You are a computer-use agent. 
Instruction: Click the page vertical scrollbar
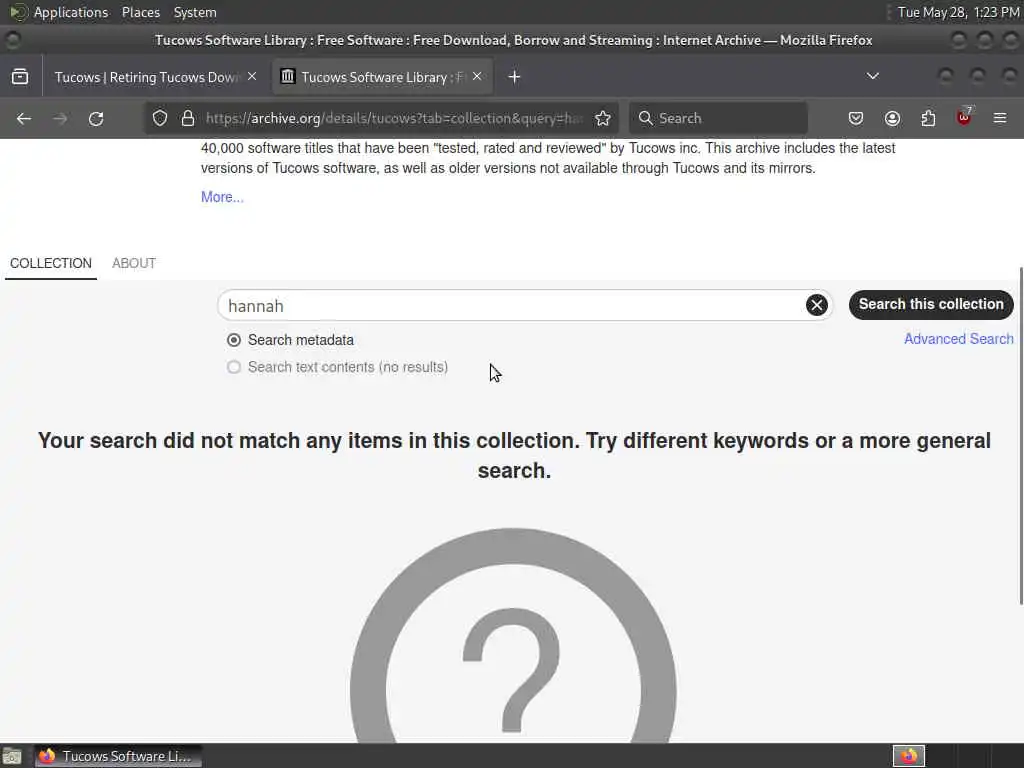[1020, 436]
